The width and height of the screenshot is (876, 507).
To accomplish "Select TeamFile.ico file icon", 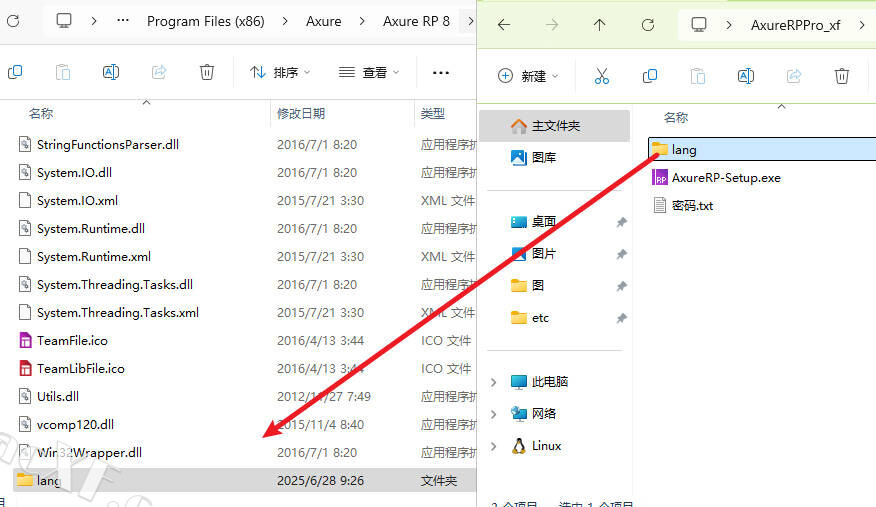I will pyautogui.click(x=25, y=340).
